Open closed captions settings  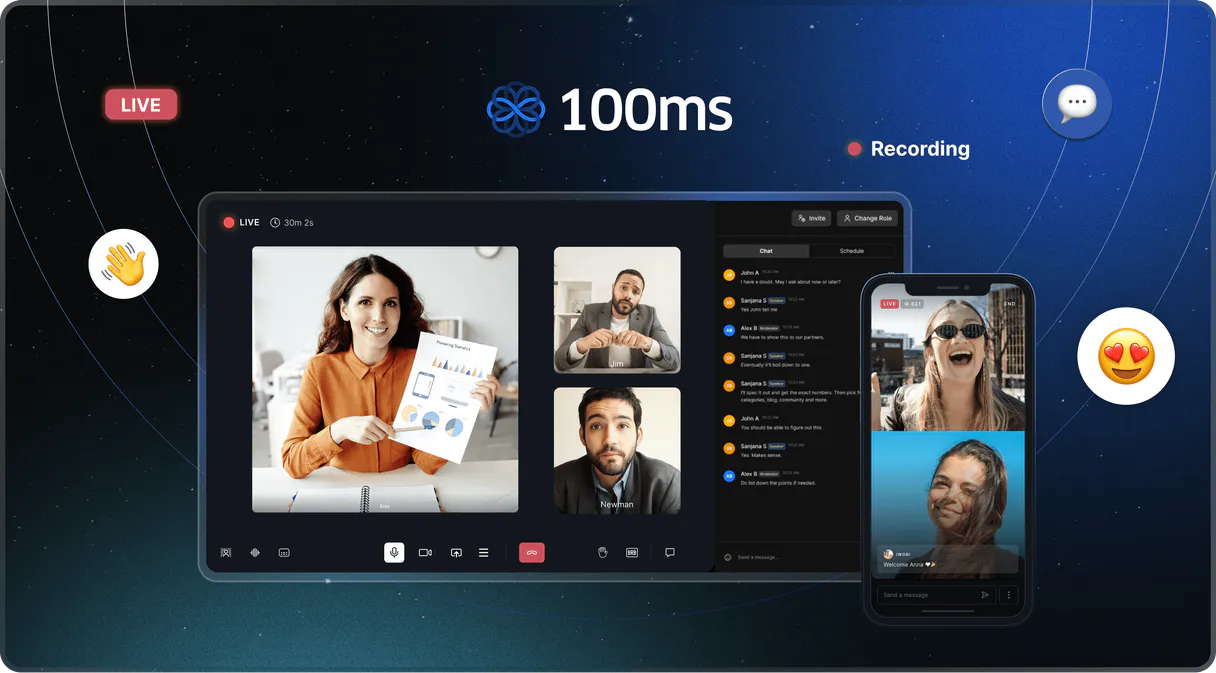click(x=284, y=552)
